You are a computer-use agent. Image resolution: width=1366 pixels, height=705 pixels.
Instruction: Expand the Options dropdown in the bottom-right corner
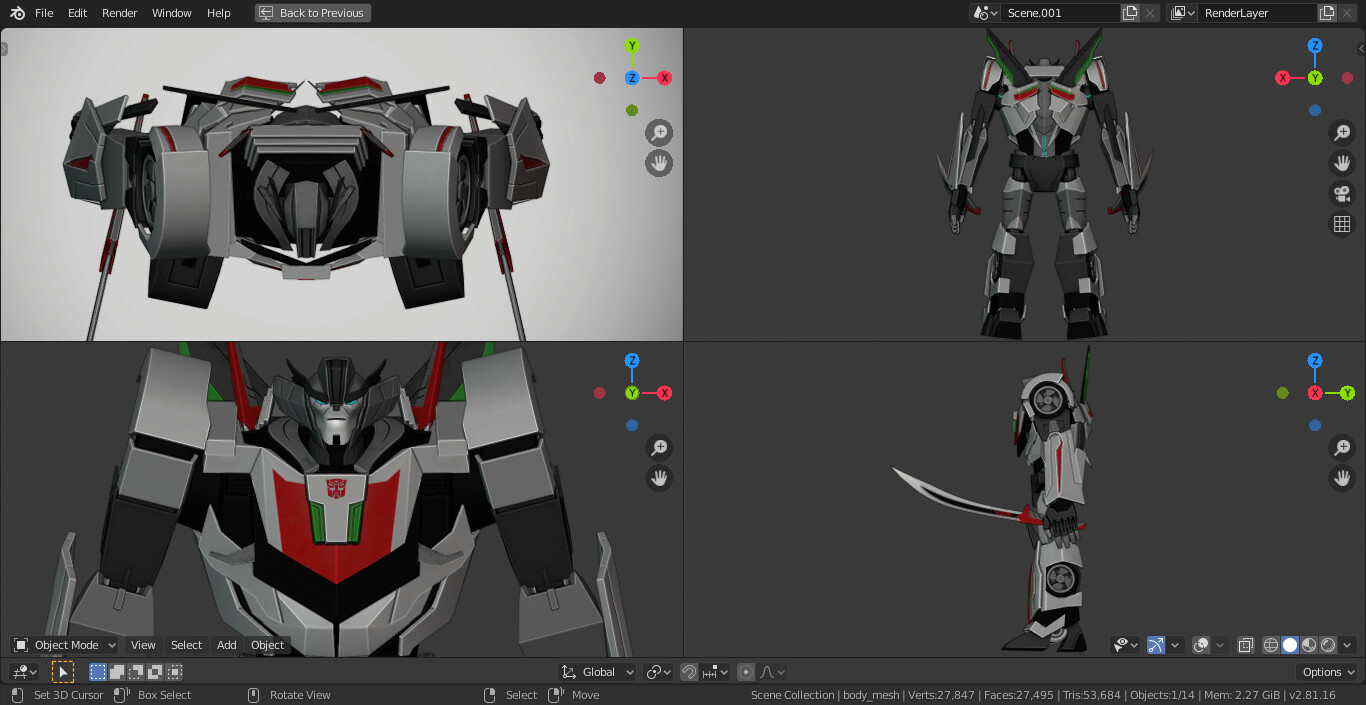tap(1326, 671)
